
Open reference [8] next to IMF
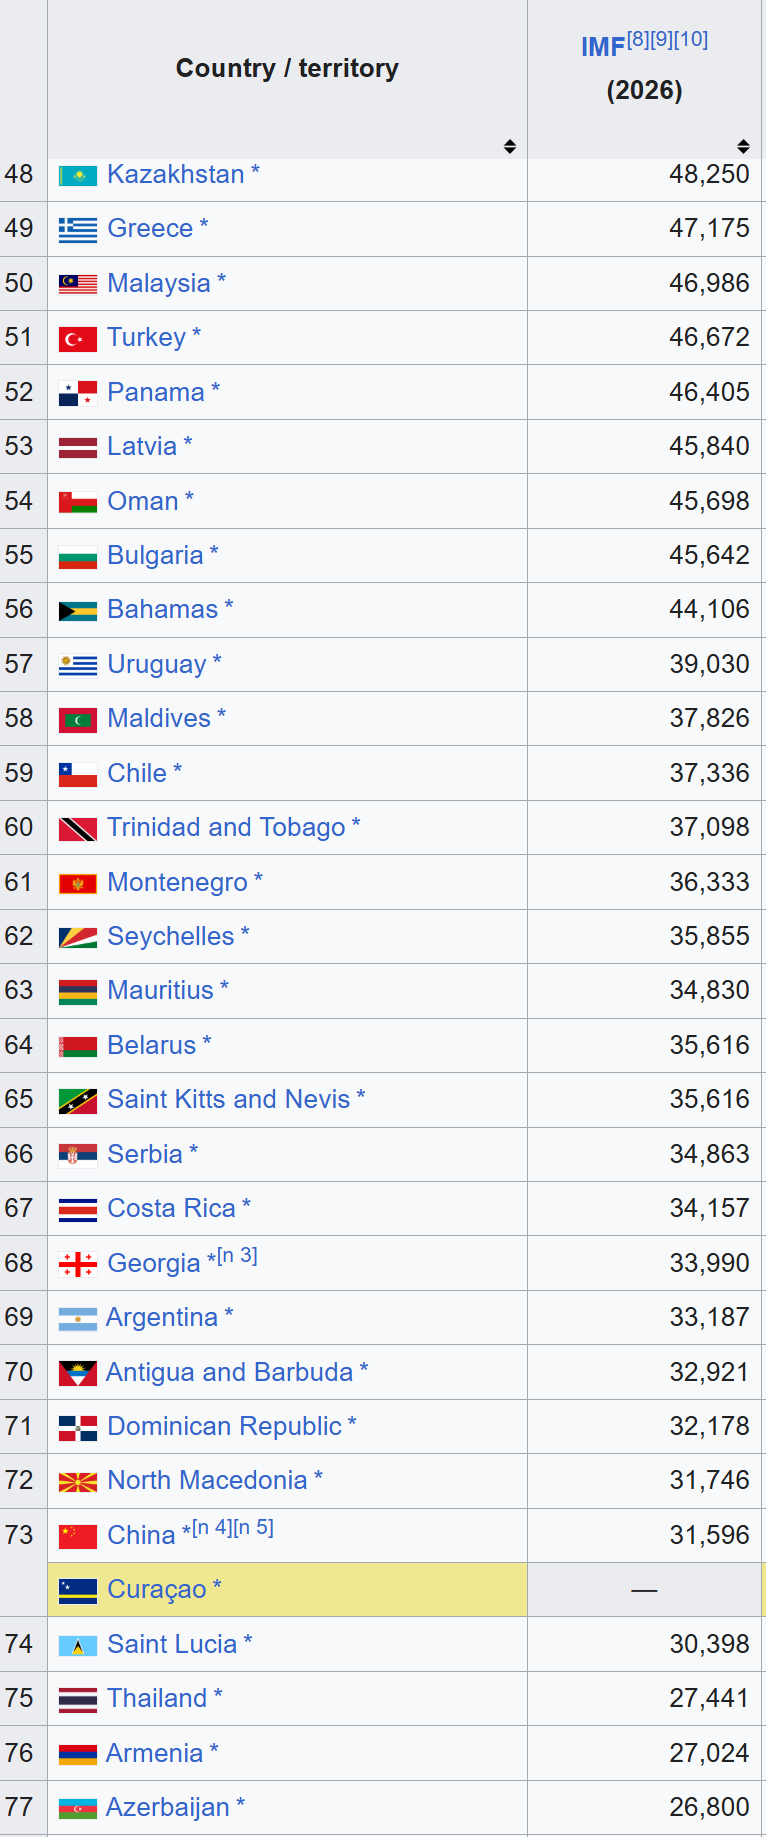(x=638, y=39)
